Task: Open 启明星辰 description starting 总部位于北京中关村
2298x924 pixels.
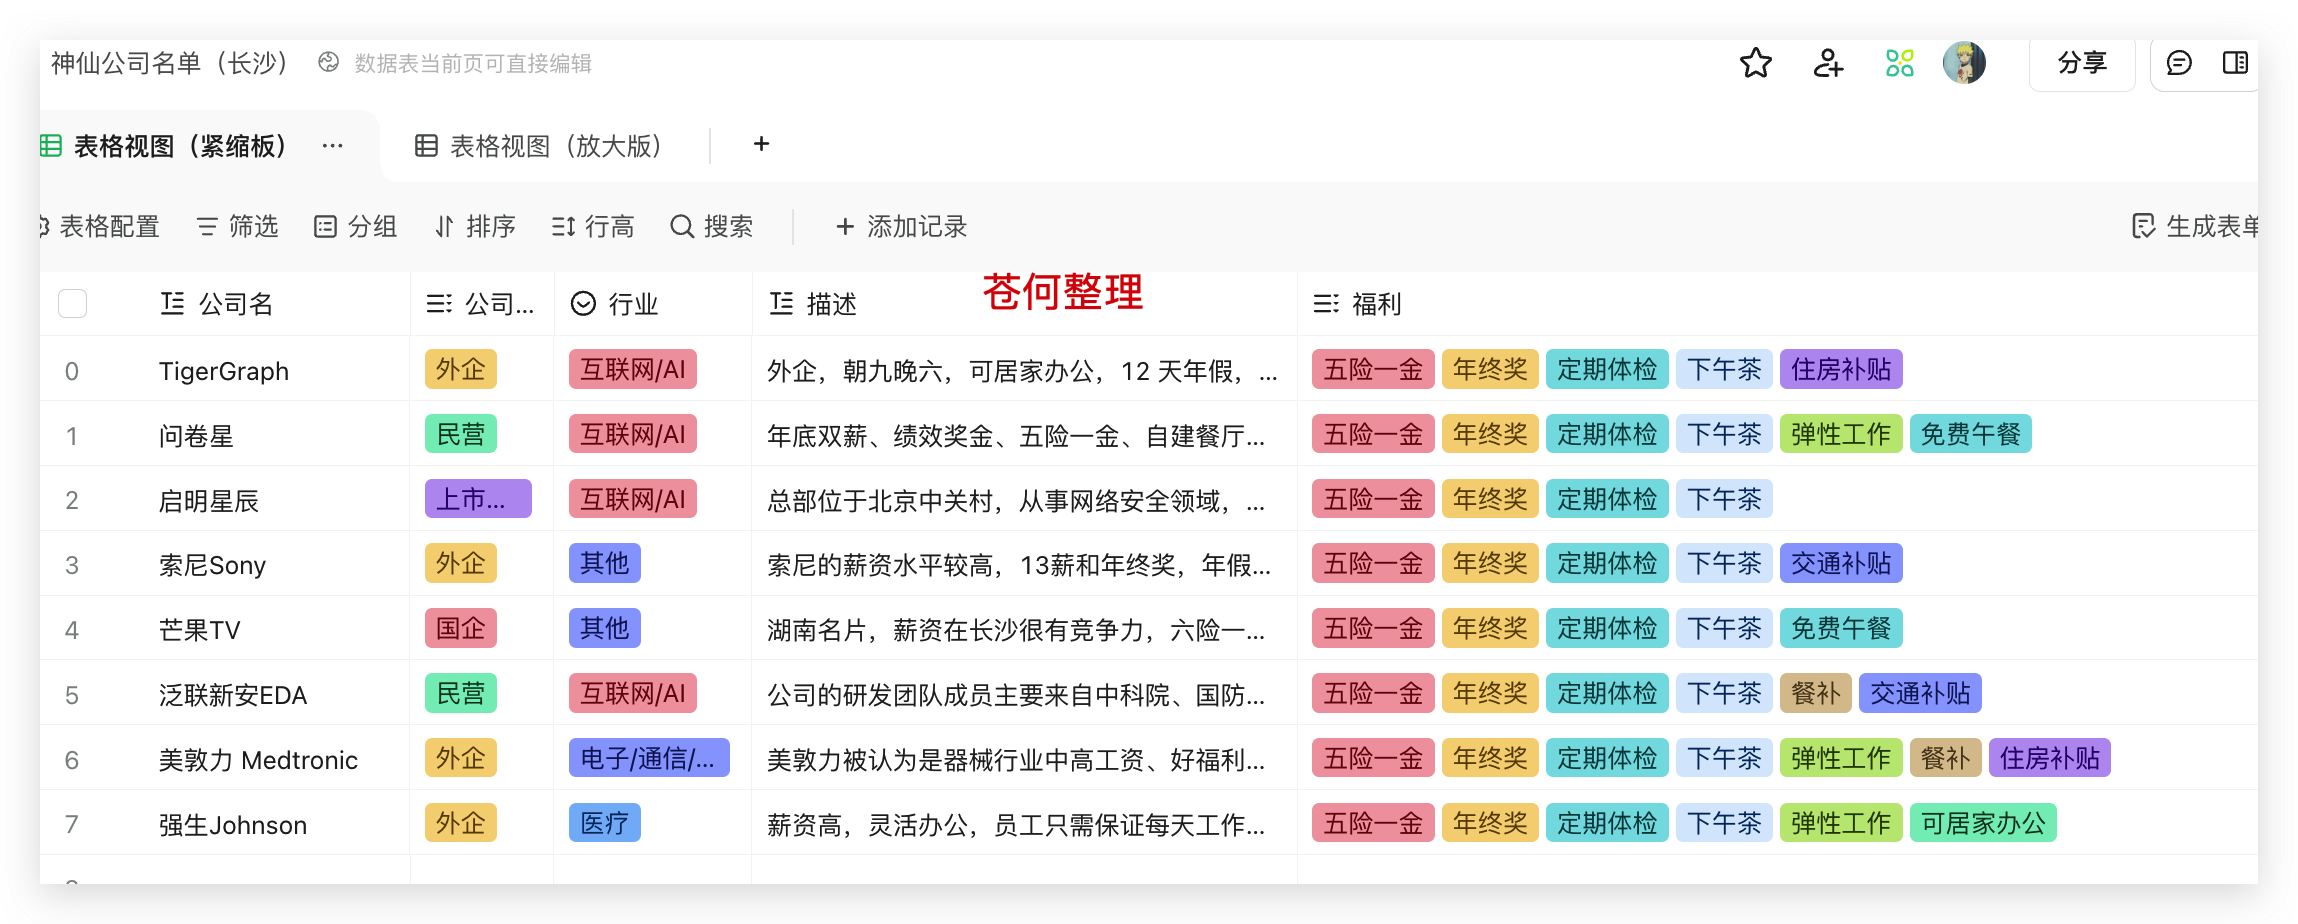Action: (1016, 501)
